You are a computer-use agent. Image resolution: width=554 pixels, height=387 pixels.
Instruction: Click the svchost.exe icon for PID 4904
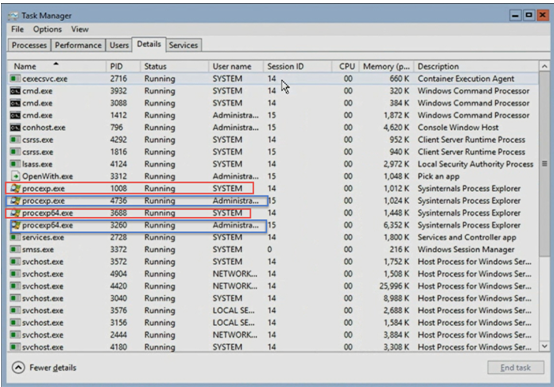click(15, 274)
